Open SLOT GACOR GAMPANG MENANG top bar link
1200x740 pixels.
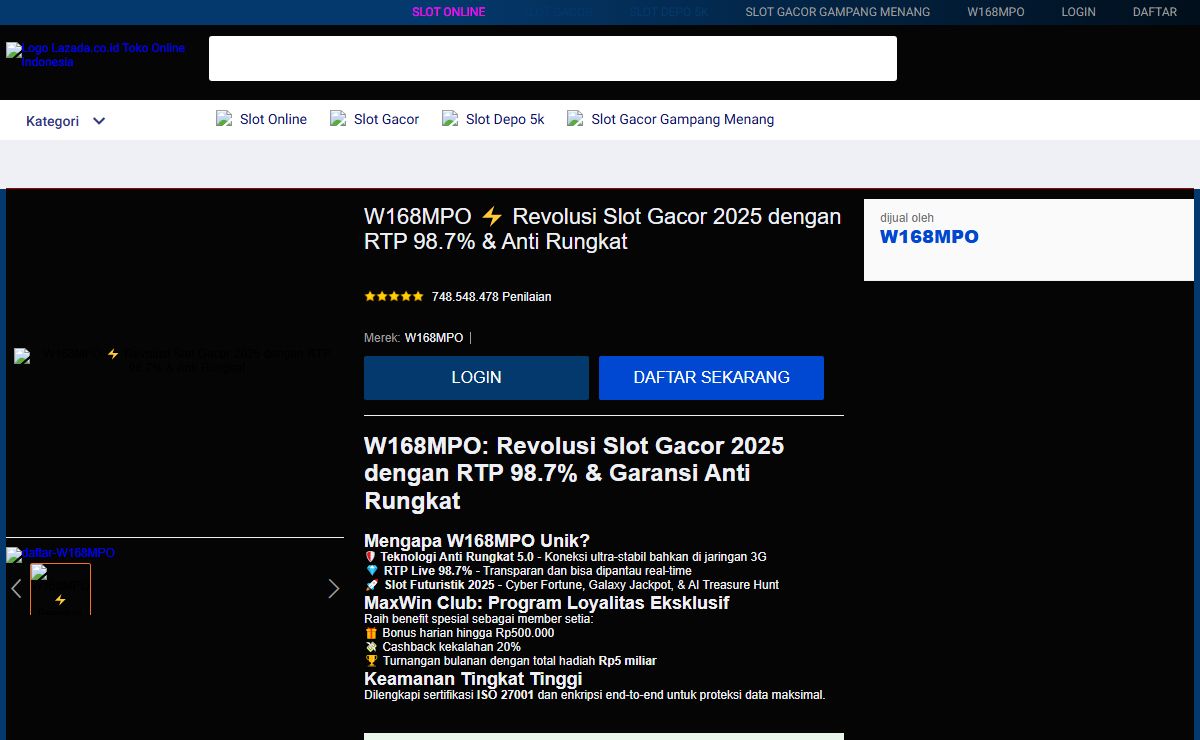coord(837,12)
